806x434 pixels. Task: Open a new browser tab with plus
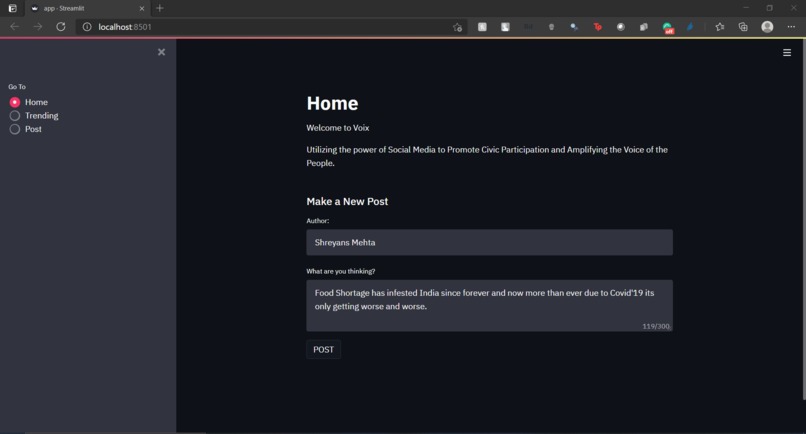[160, 8]
